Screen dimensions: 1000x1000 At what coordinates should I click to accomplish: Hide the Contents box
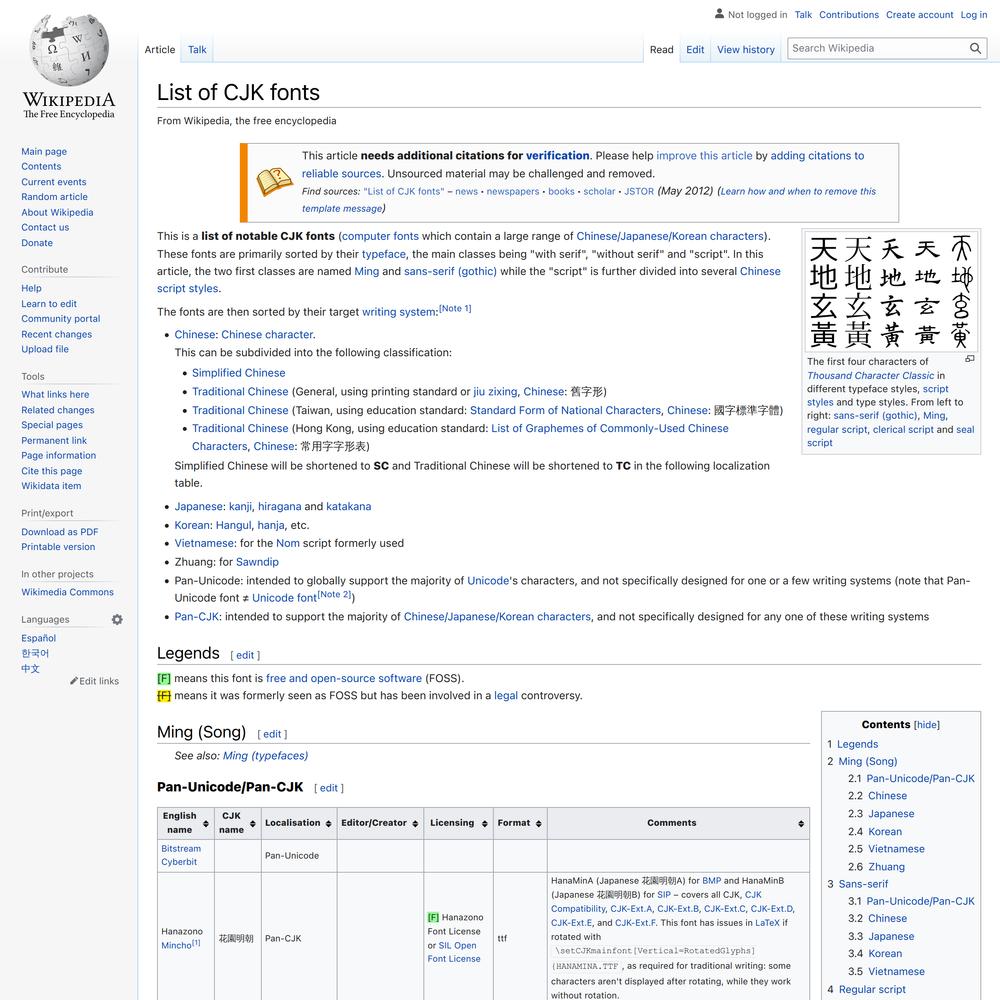pos(927,725)
